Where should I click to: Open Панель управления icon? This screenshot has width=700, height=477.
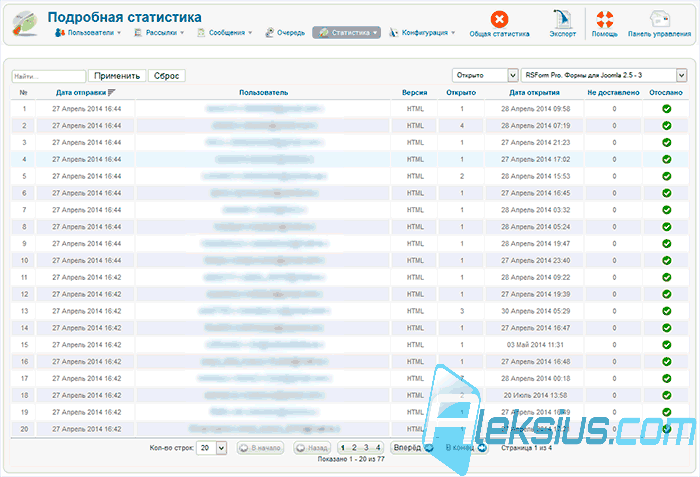point(659,19)
